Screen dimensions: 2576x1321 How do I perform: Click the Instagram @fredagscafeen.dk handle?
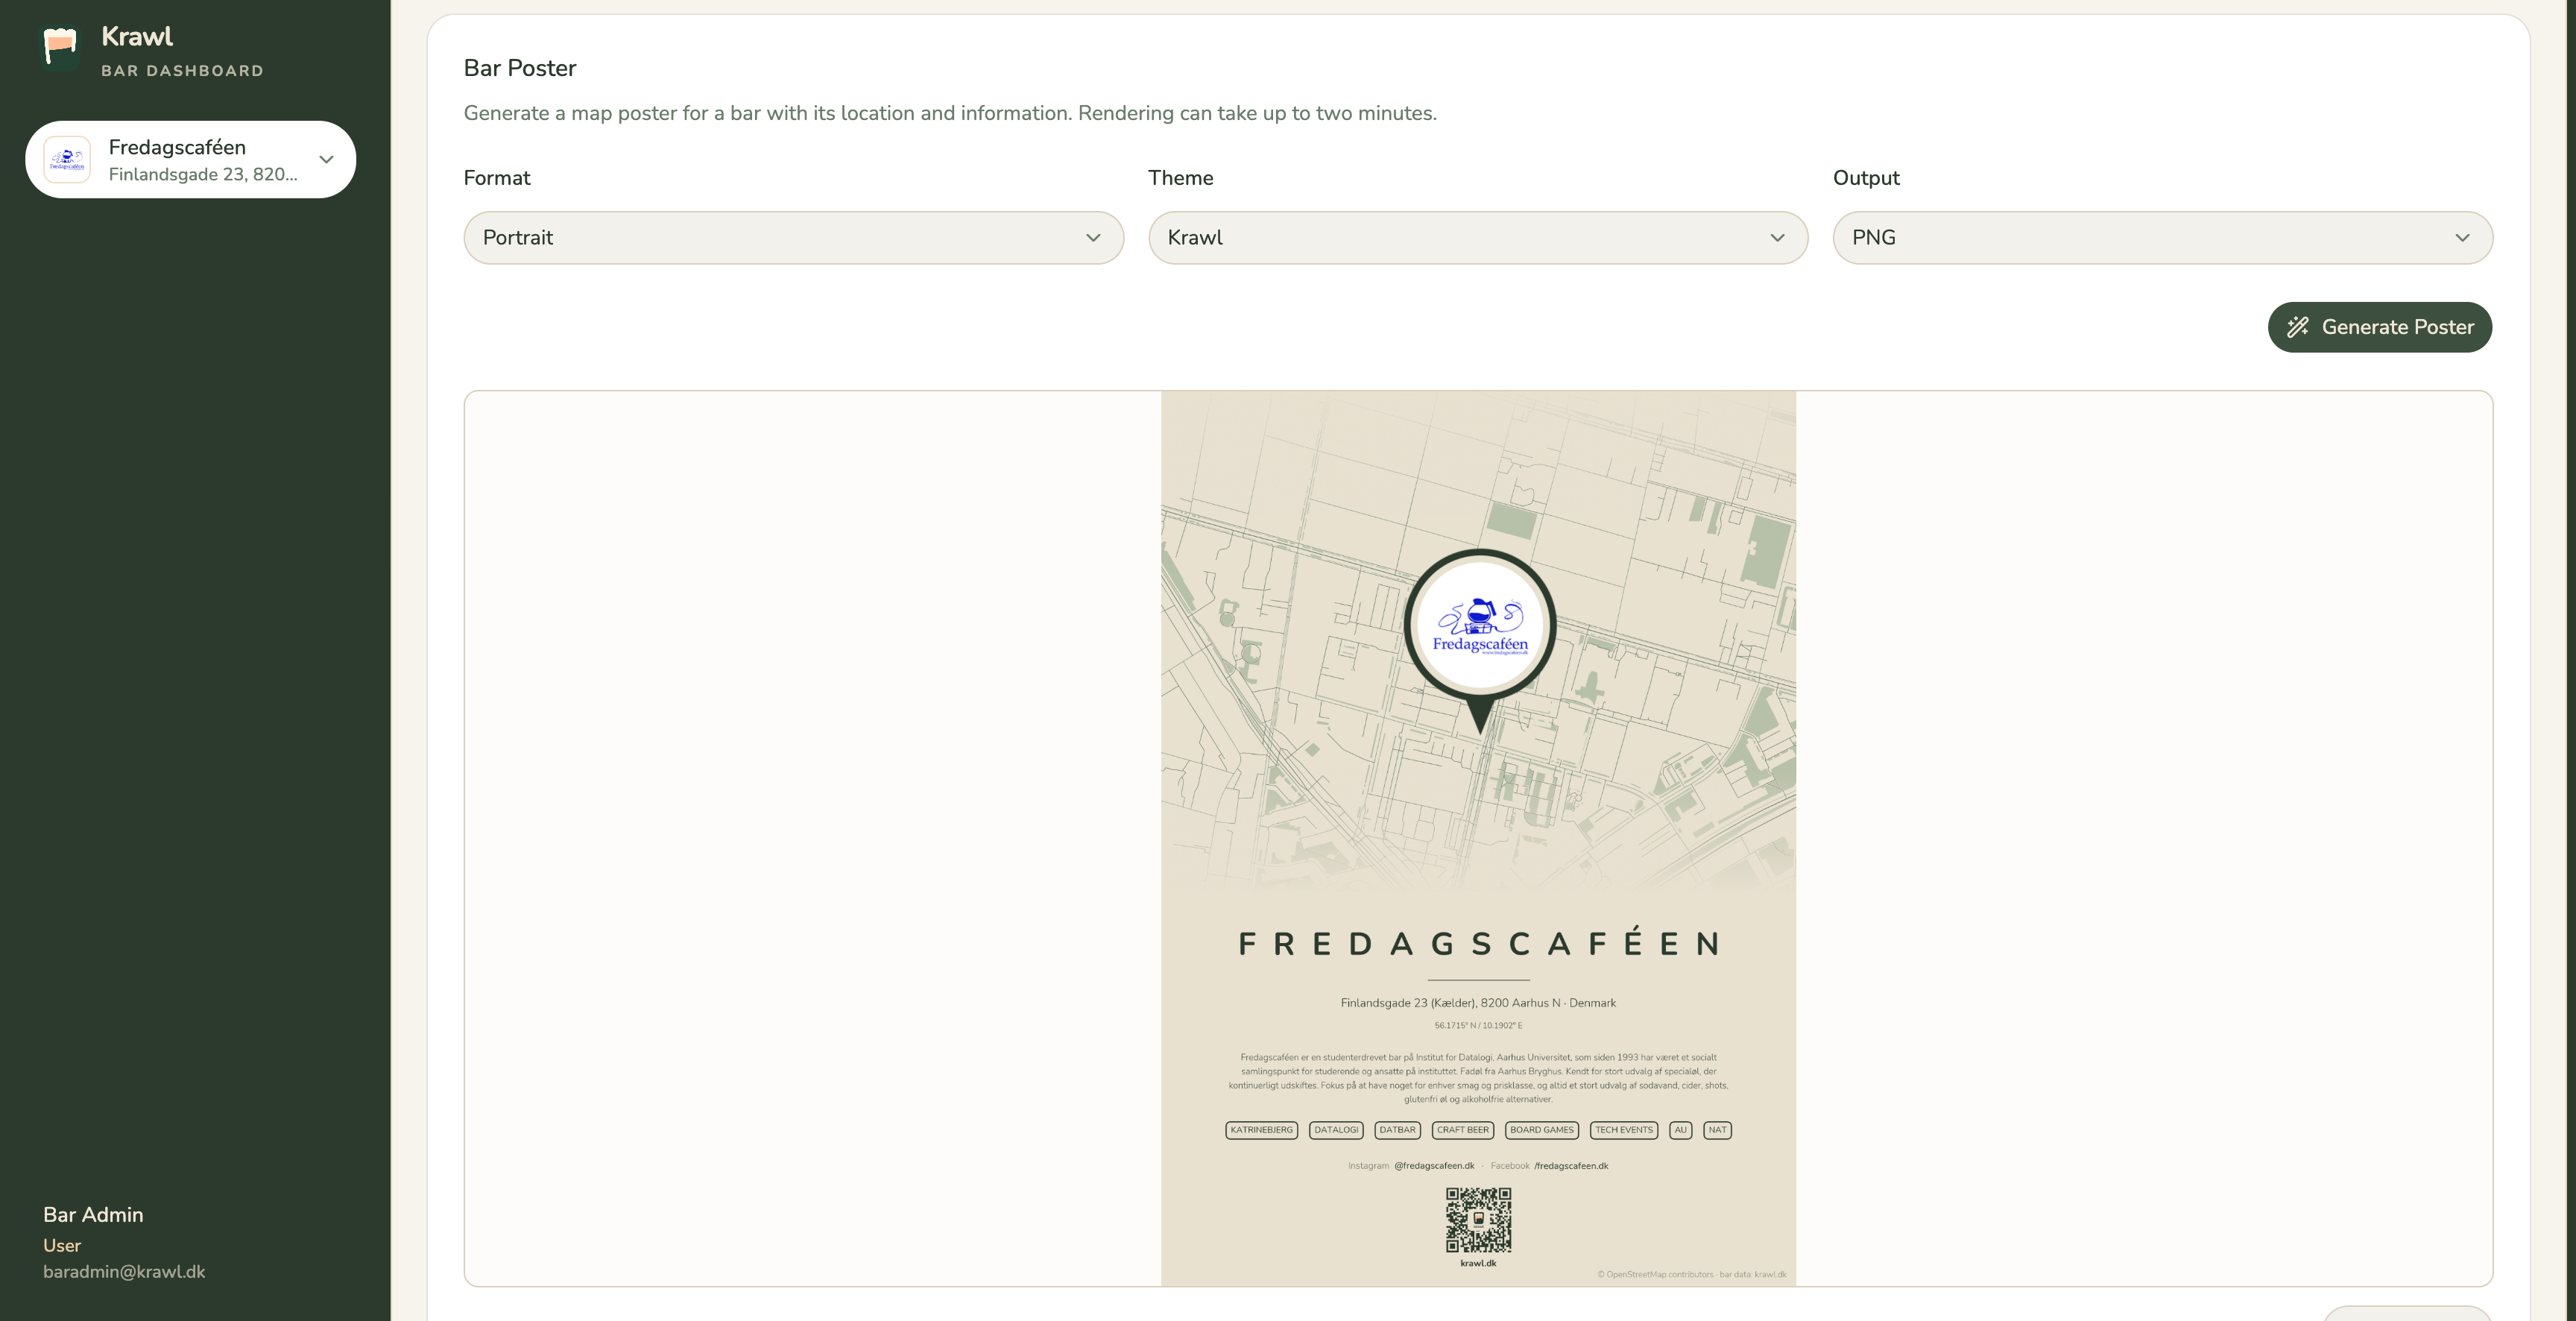[x=1434, y=1166]
